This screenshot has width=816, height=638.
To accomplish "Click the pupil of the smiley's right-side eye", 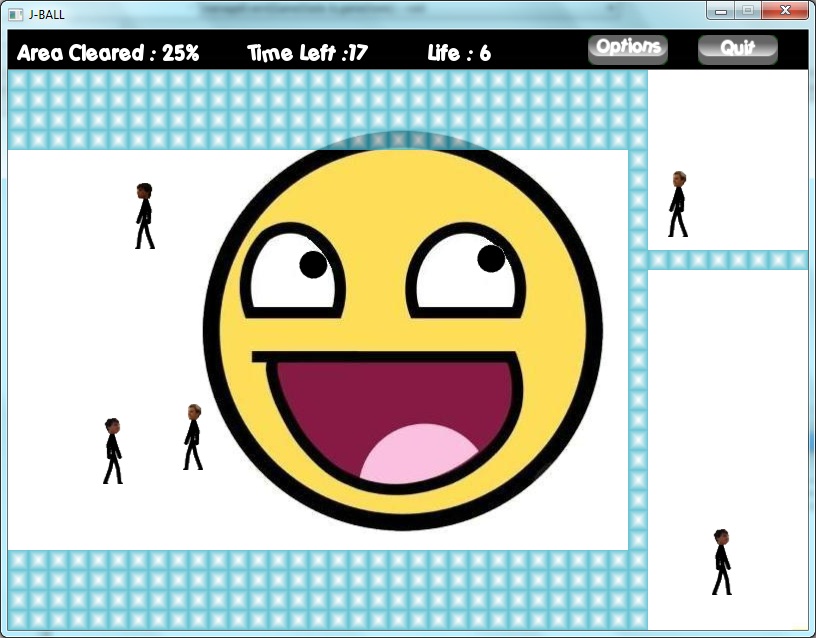I will point(490,258).
